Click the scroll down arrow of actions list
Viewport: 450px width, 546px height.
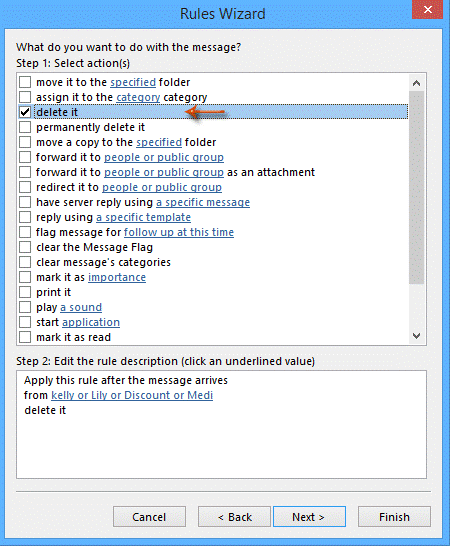pyautogui.click(x=416, y=336)
